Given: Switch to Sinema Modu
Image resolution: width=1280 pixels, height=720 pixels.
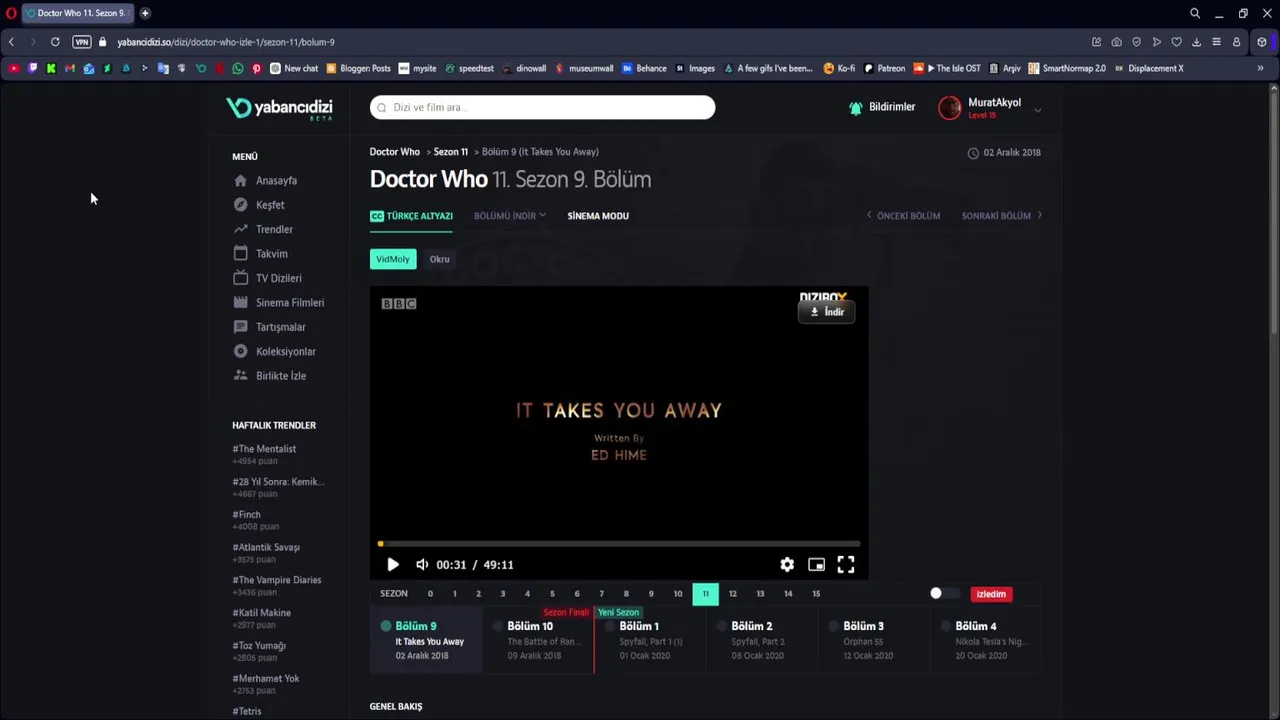Looking at the screenshot, I should [598, 216].
